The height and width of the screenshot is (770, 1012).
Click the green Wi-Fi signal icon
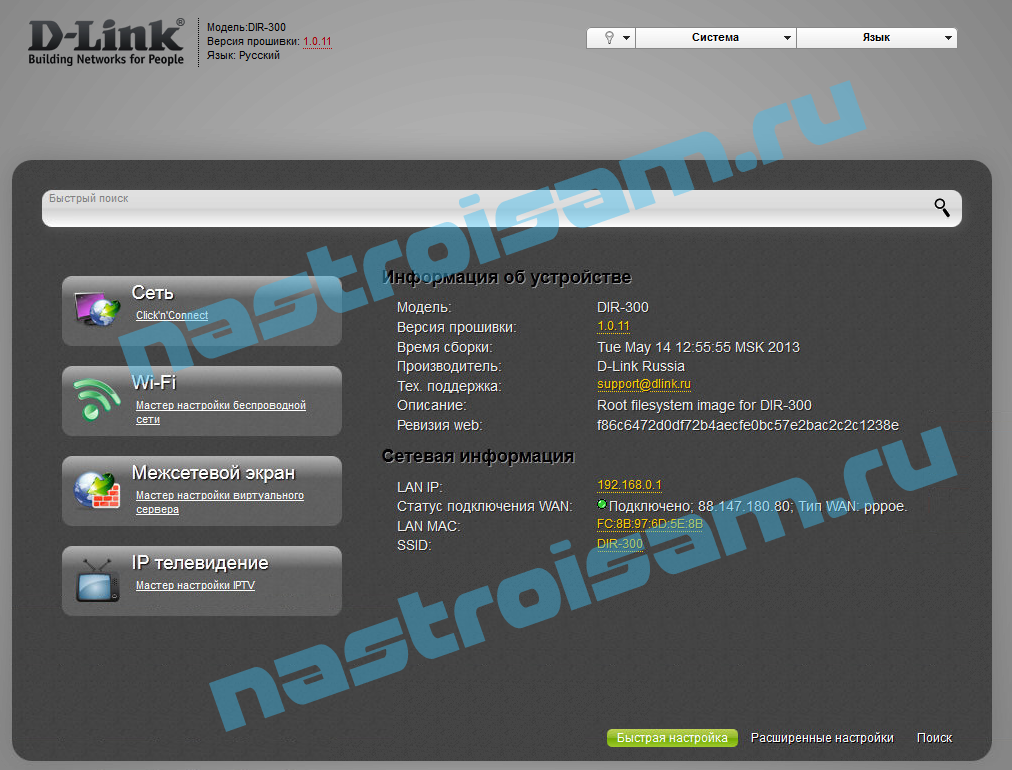click(97, 400)
